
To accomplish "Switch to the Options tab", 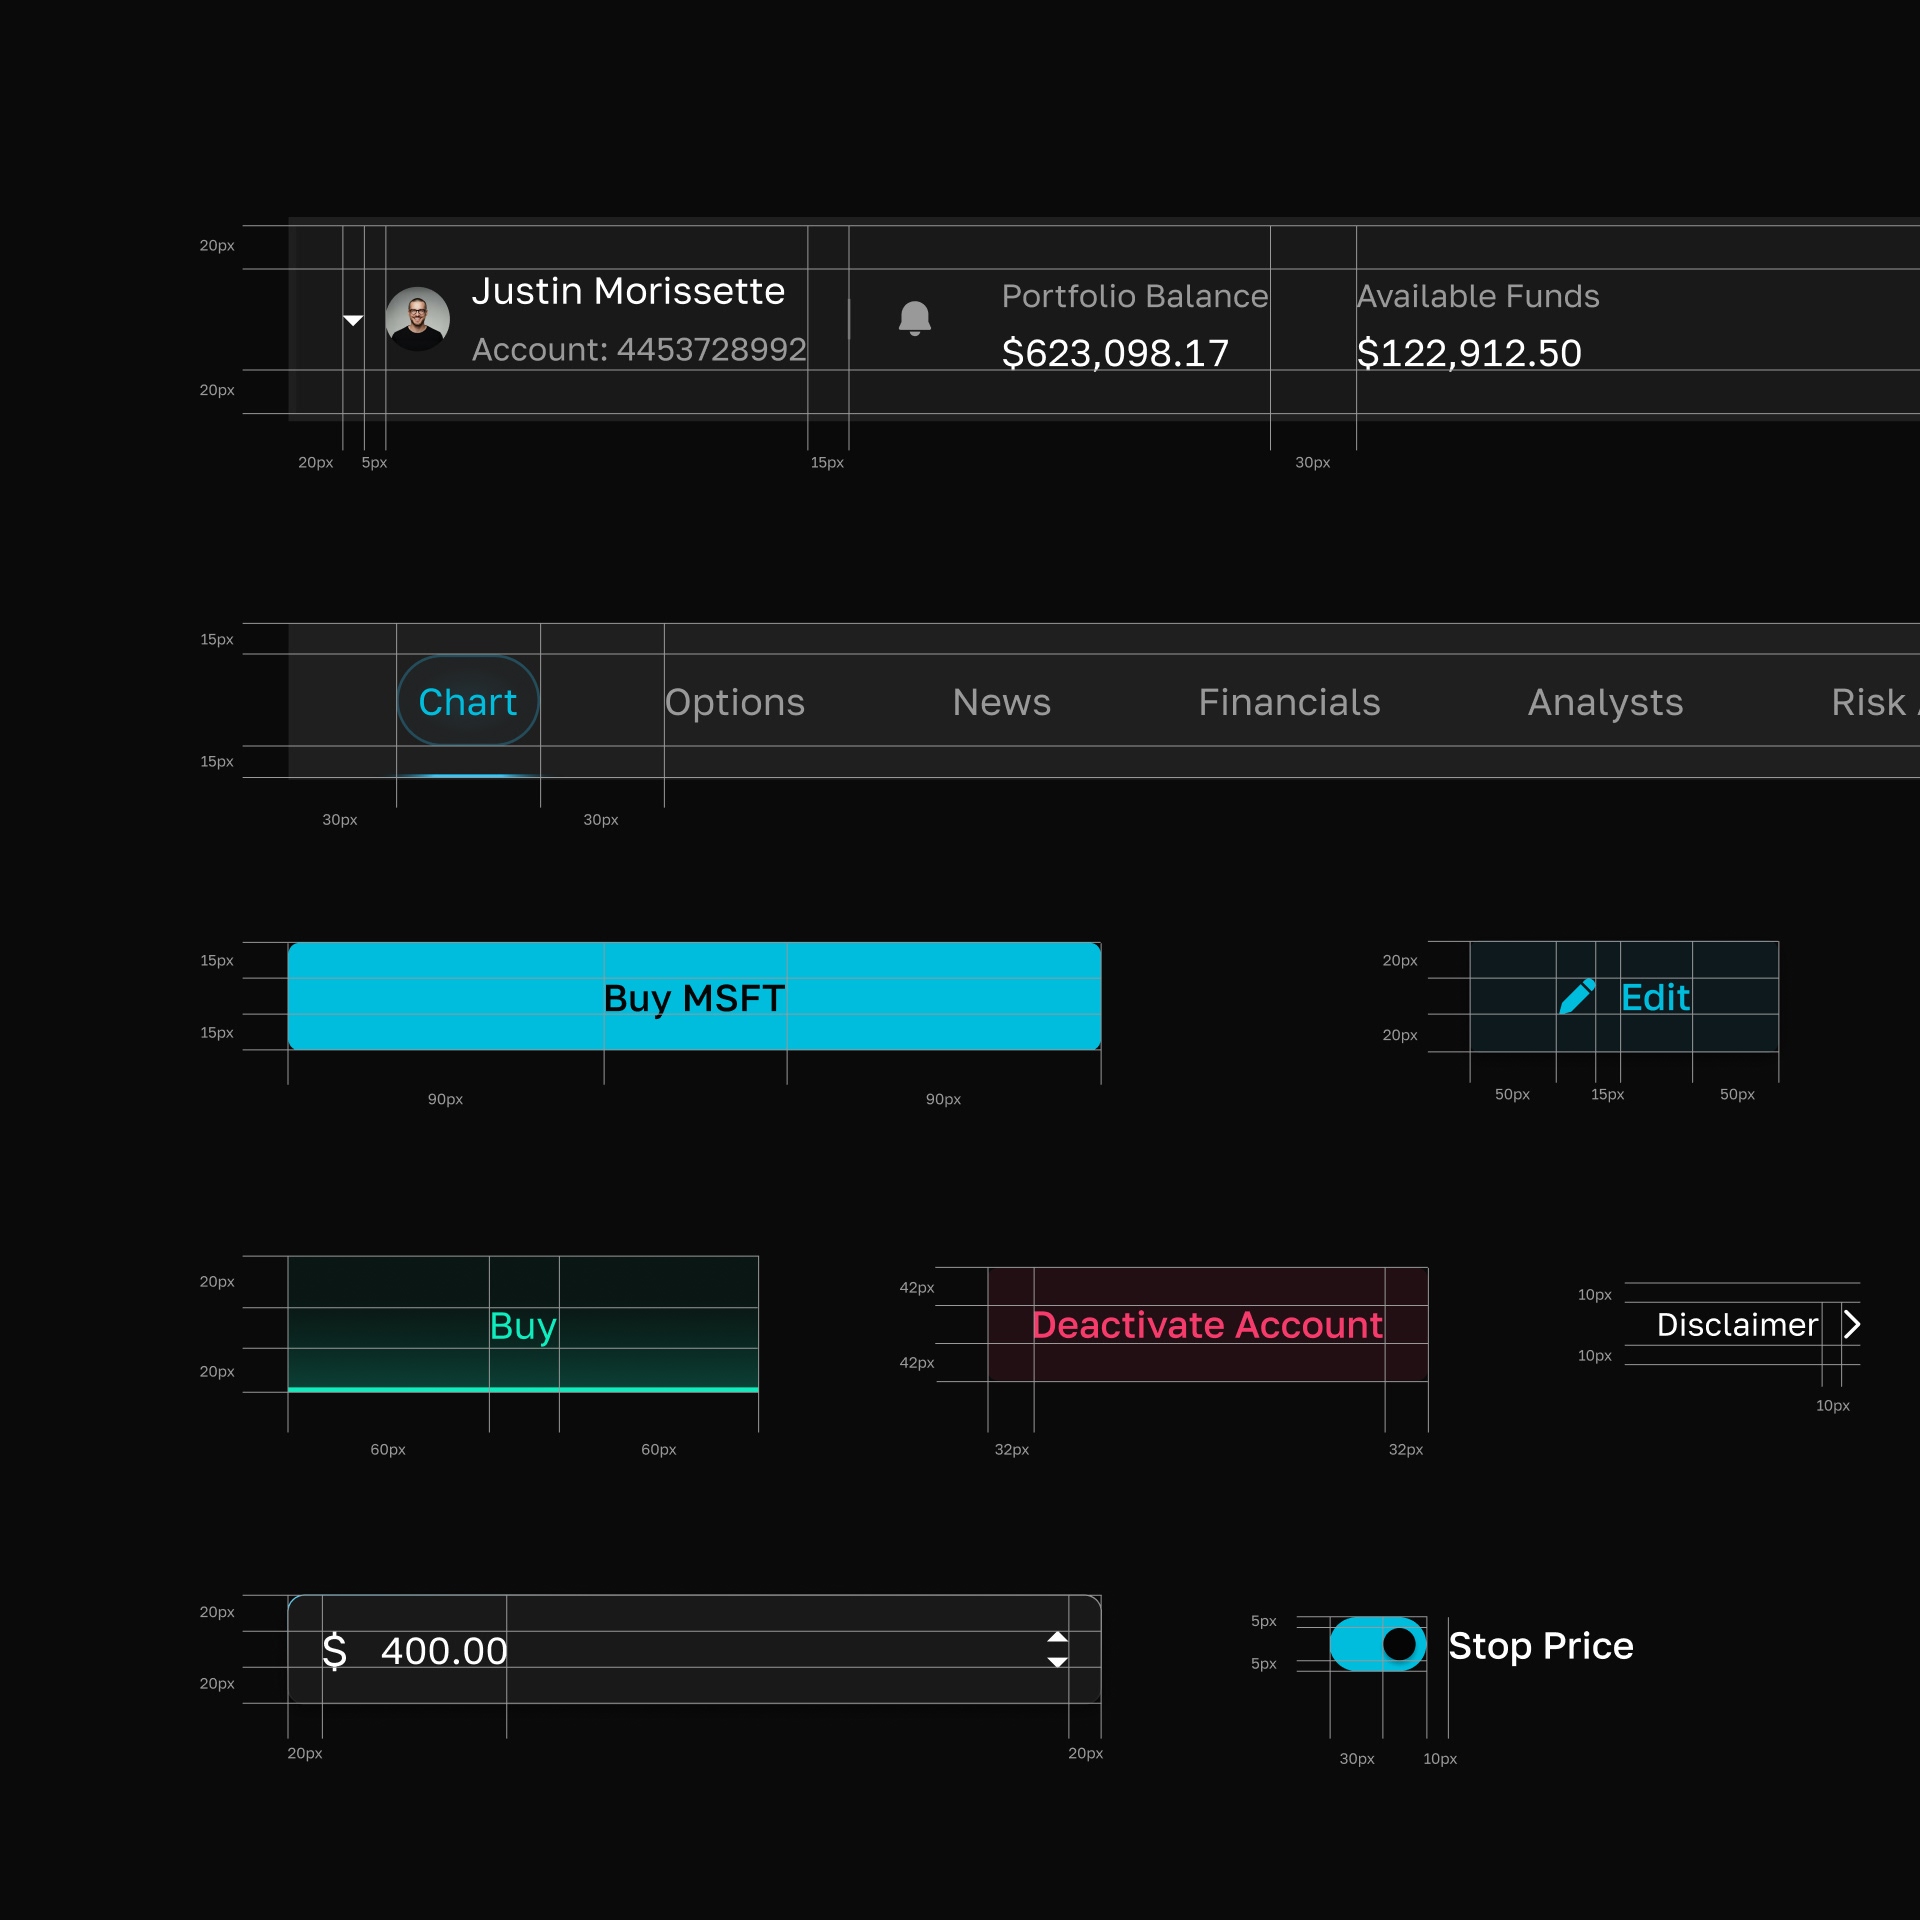I will (x=735, y=702).
